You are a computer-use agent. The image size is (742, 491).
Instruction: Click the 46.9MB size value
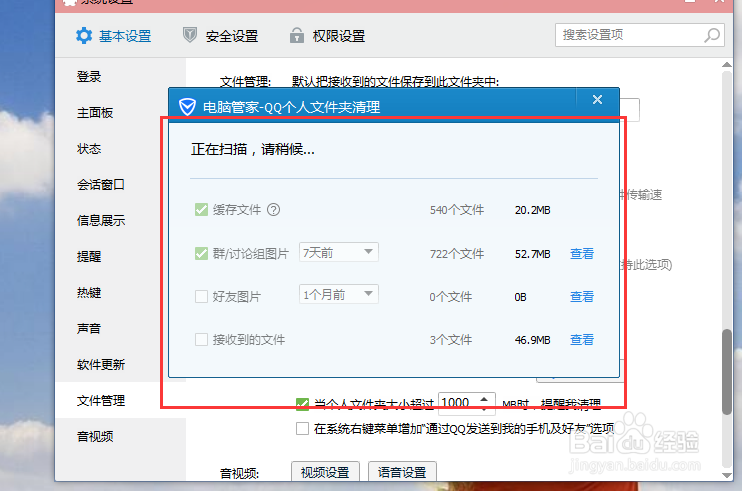[x=532, y=340]
